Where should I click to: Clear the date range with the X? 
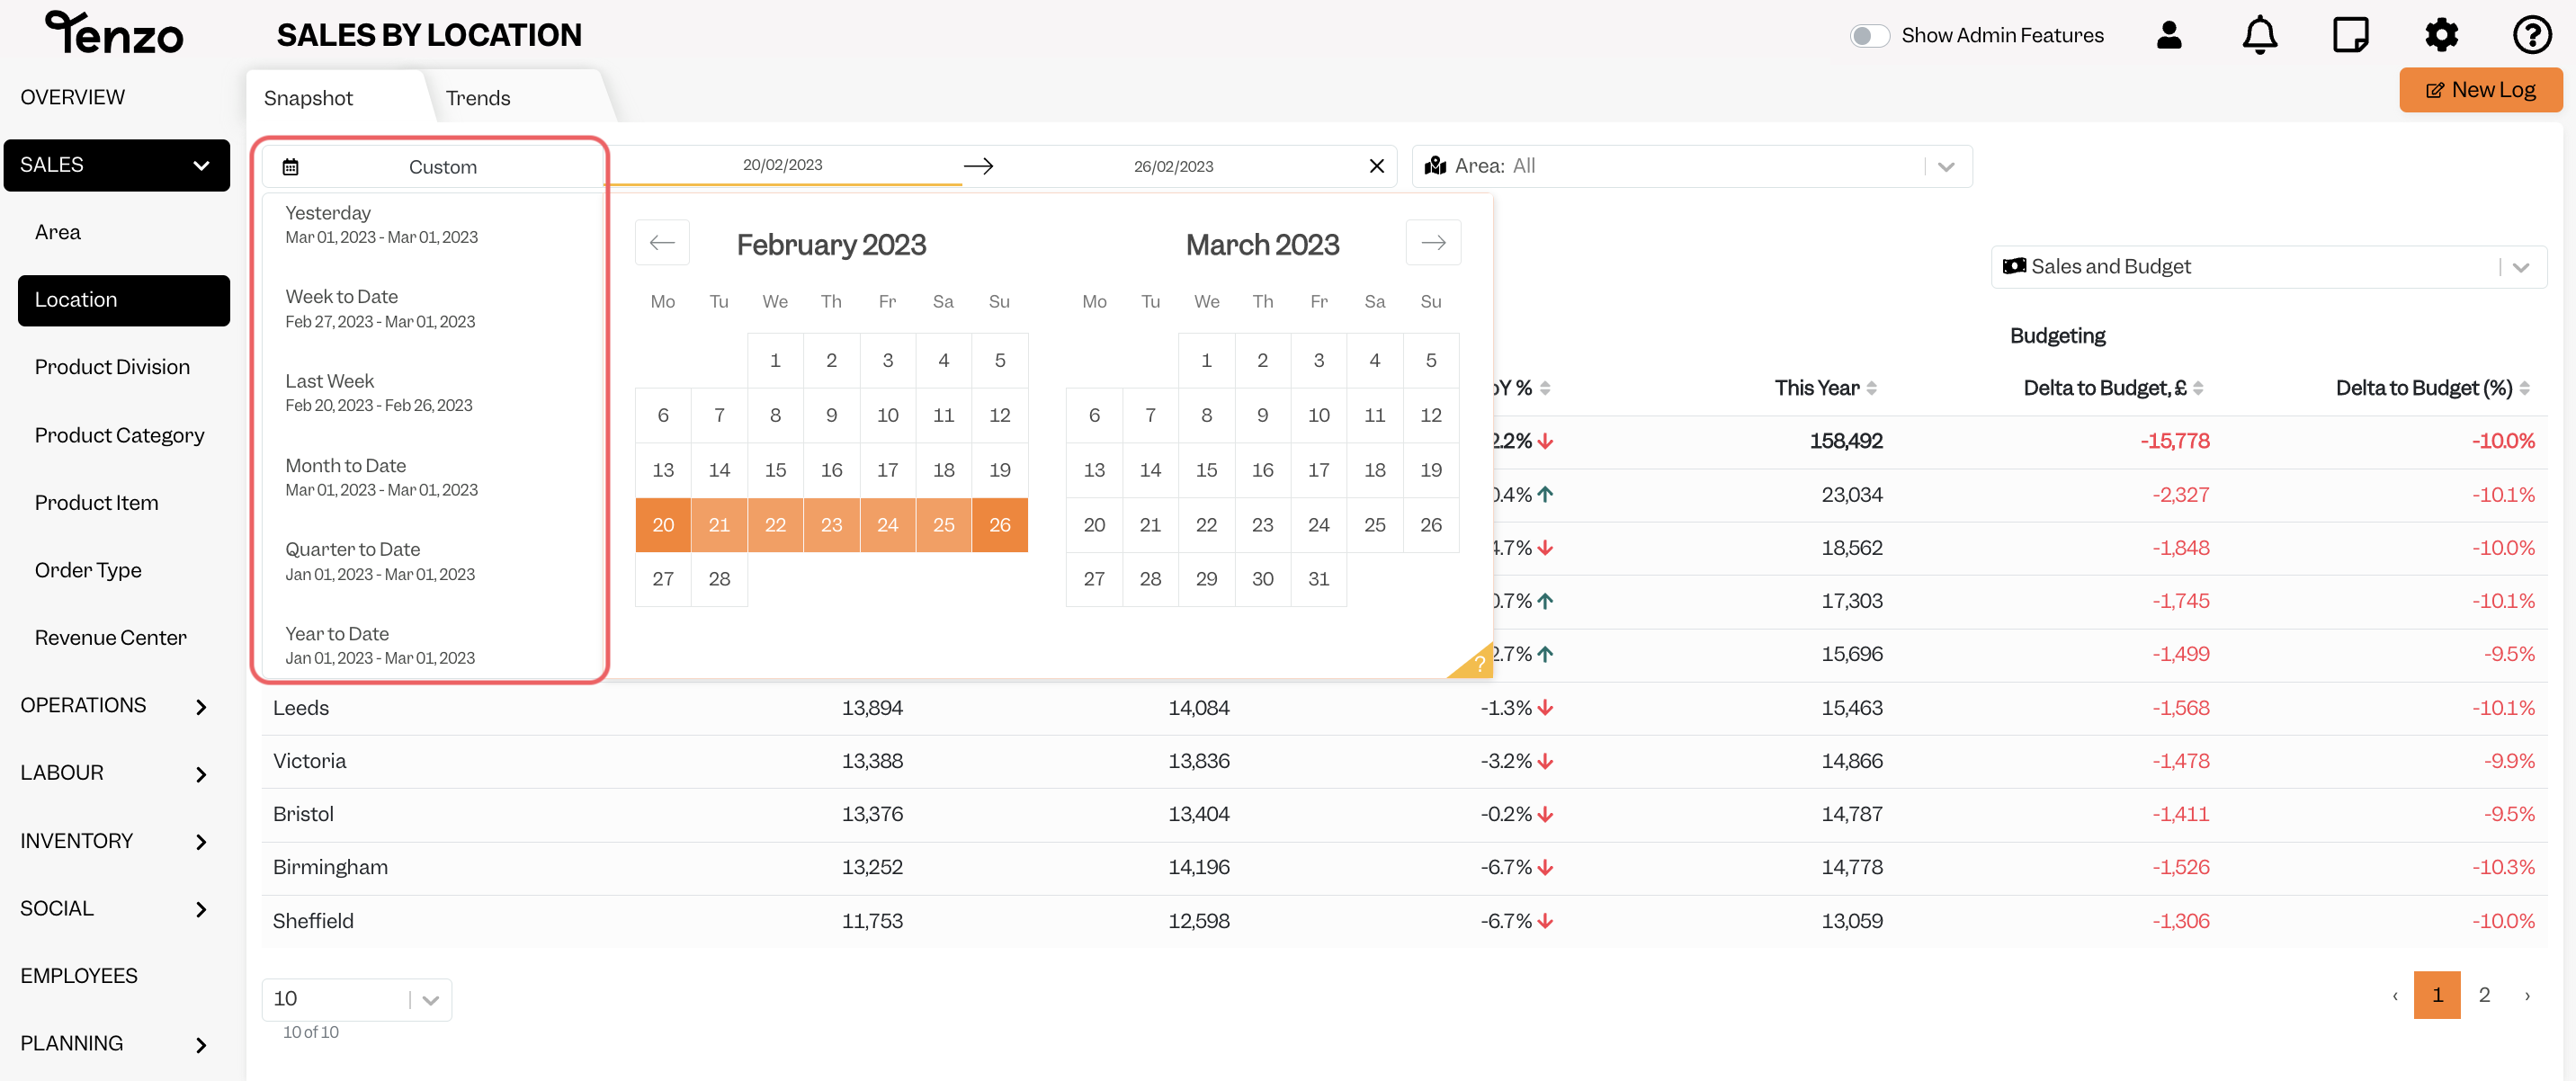coord(1376,166)
